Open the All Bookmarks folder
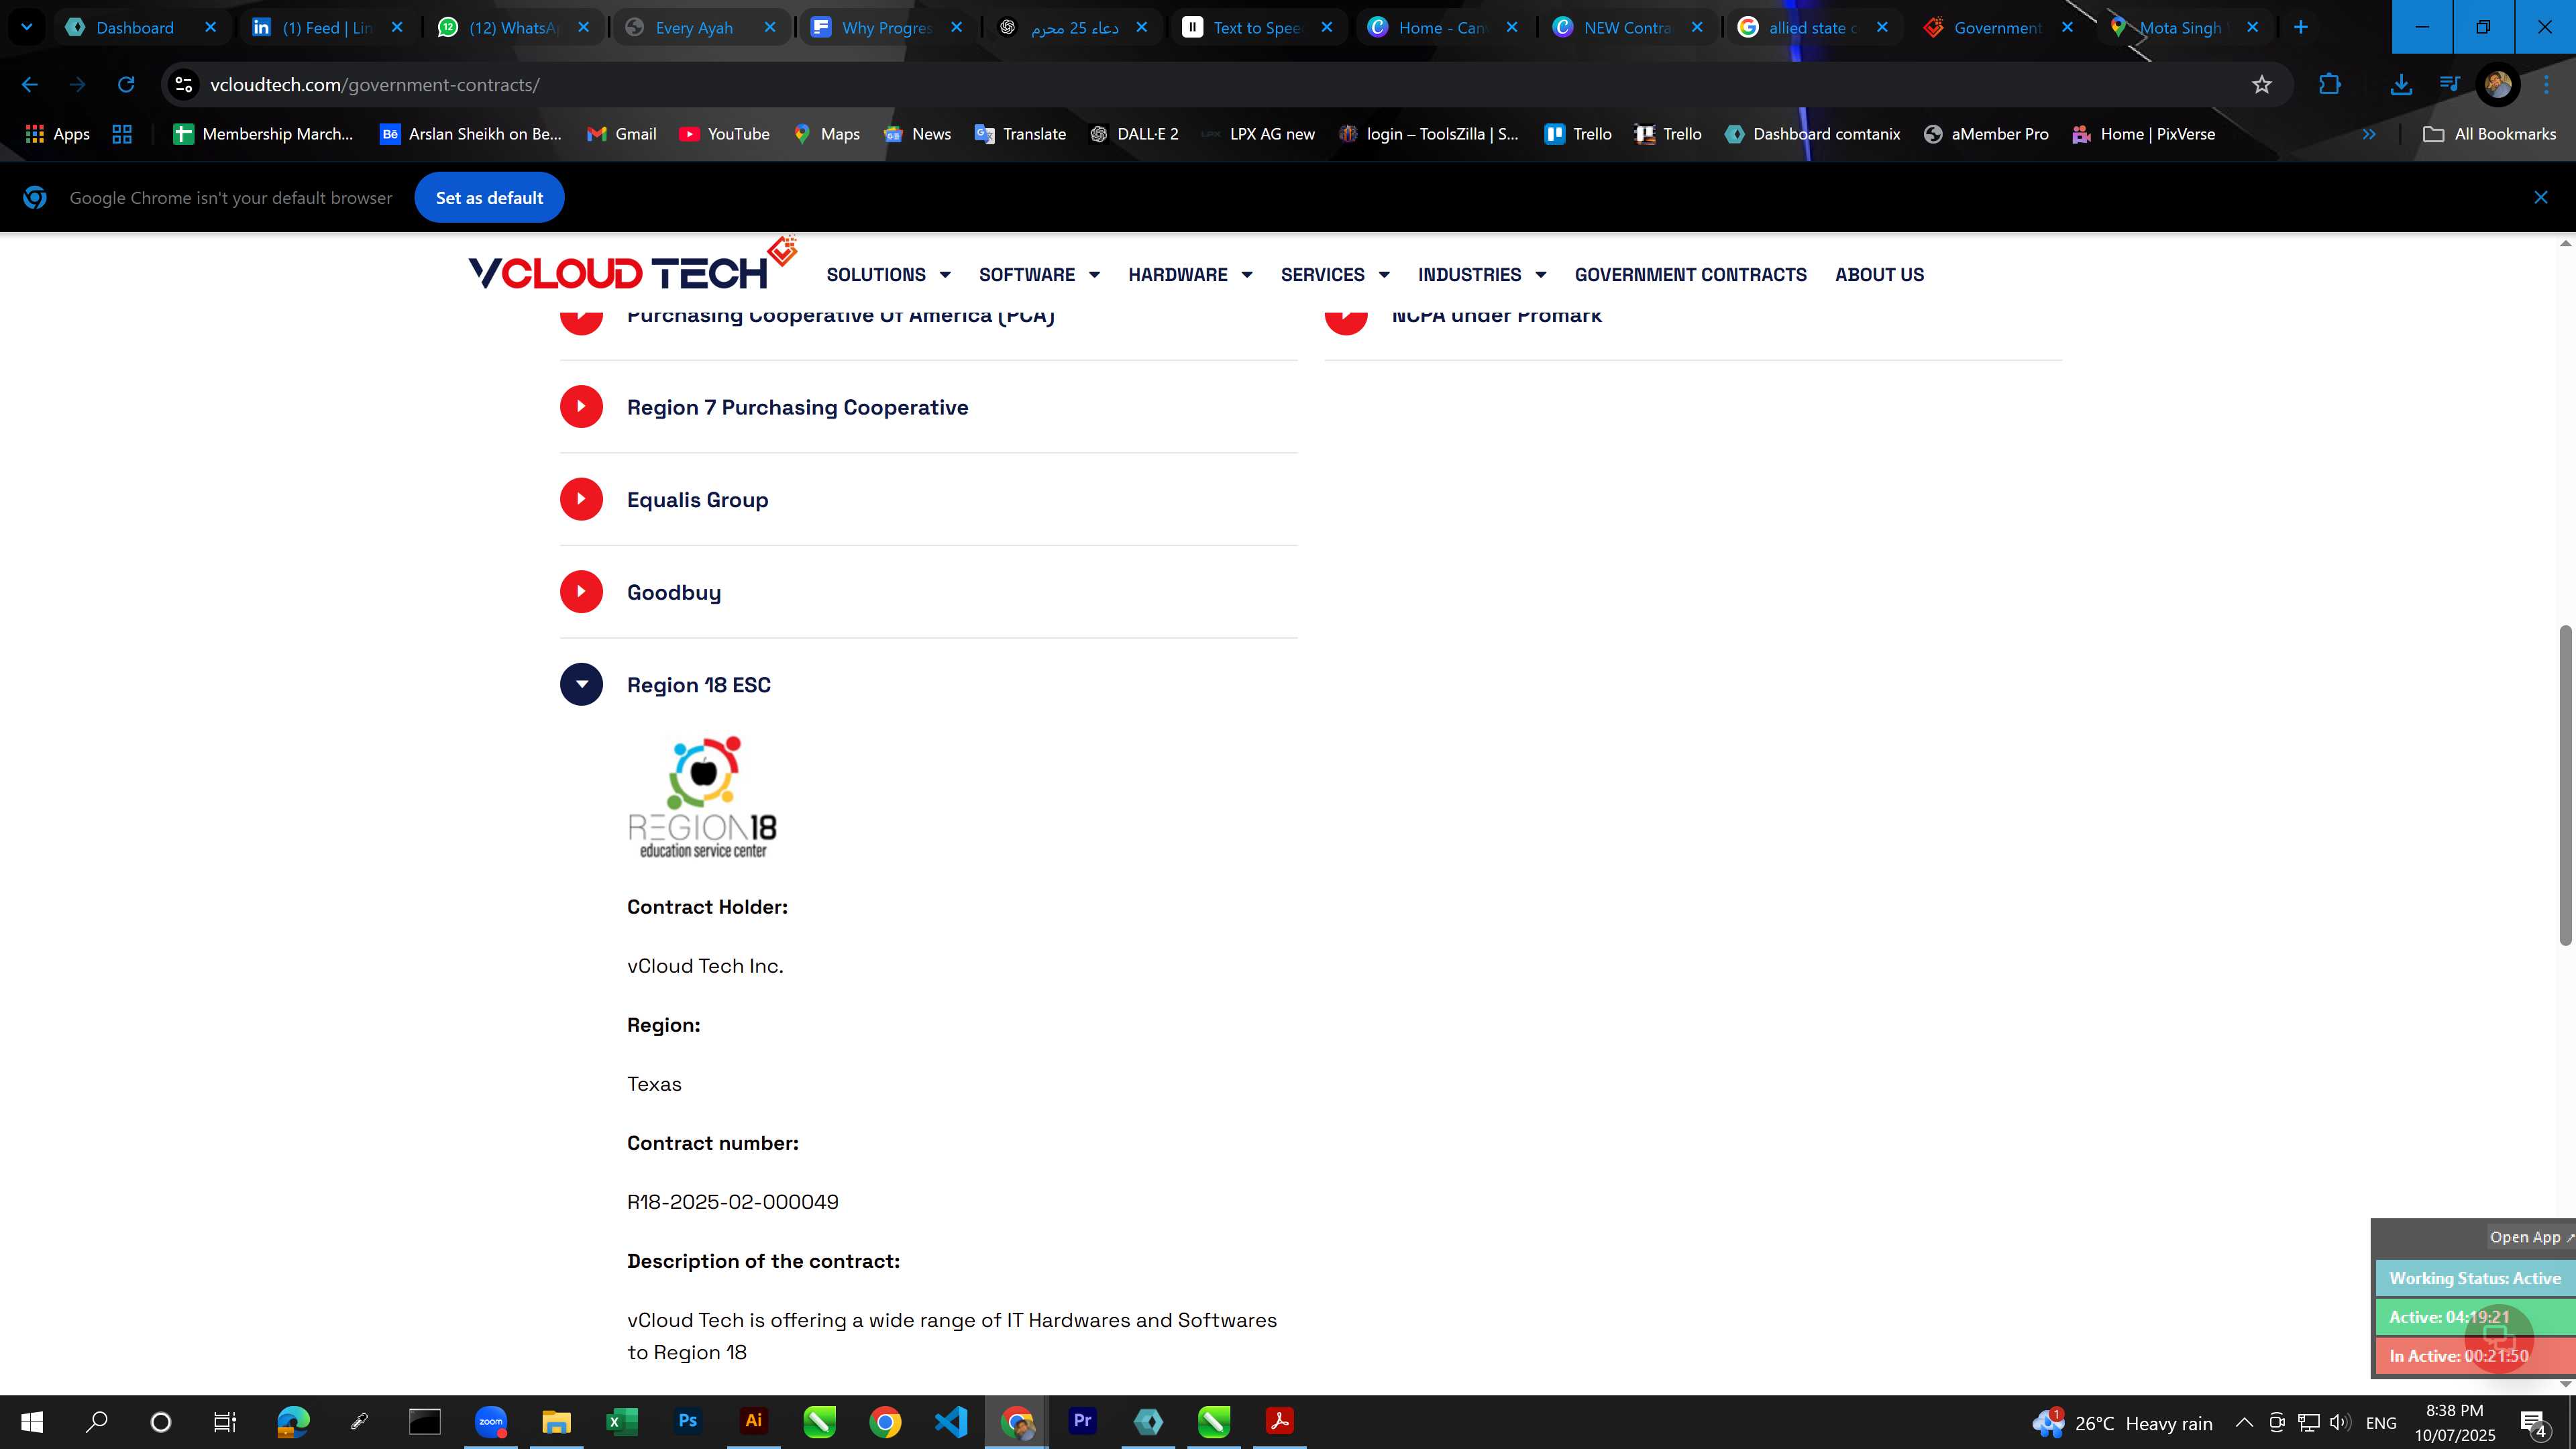2576x1449 pixels. tap(2490, 134)
